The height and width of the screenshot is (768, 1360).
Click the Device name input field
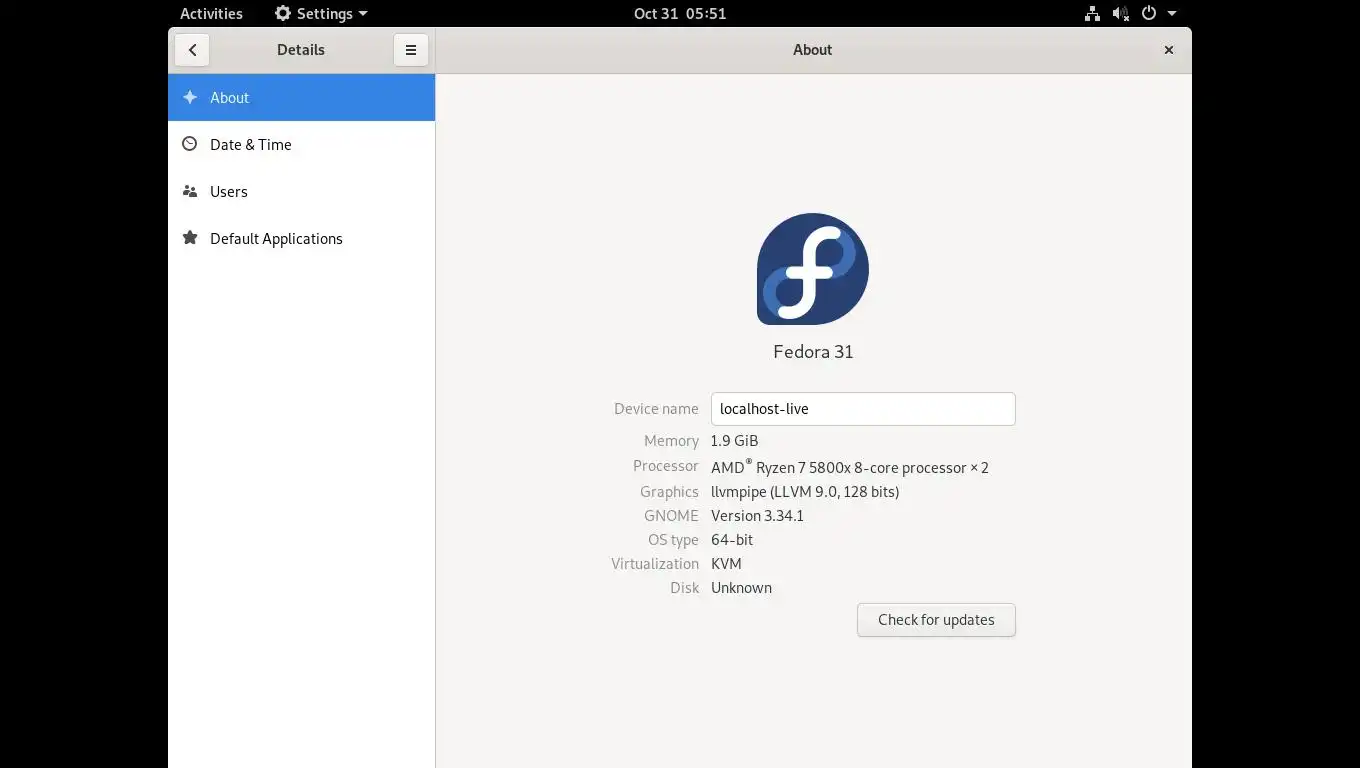(x=863, y=409)
